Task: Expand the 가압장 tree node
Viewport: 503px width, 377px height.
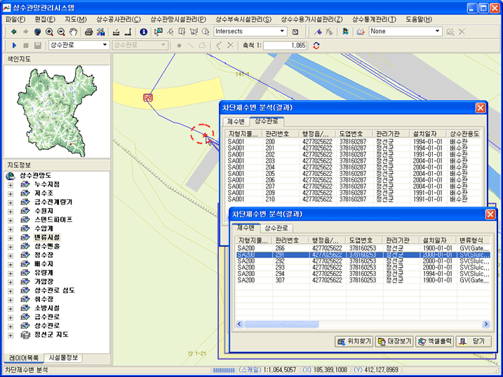Action: coord(10,282)
